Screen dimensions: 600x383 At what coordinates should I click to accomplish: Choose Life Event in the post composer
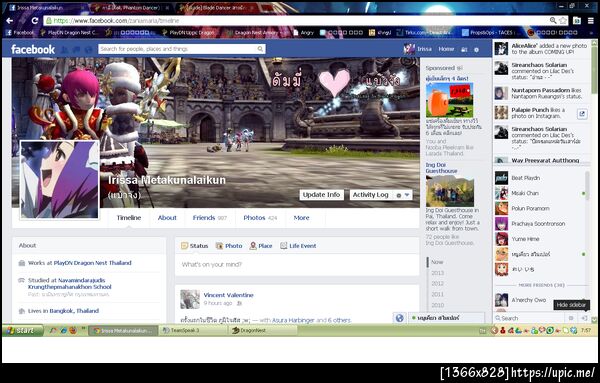(298, 246)
